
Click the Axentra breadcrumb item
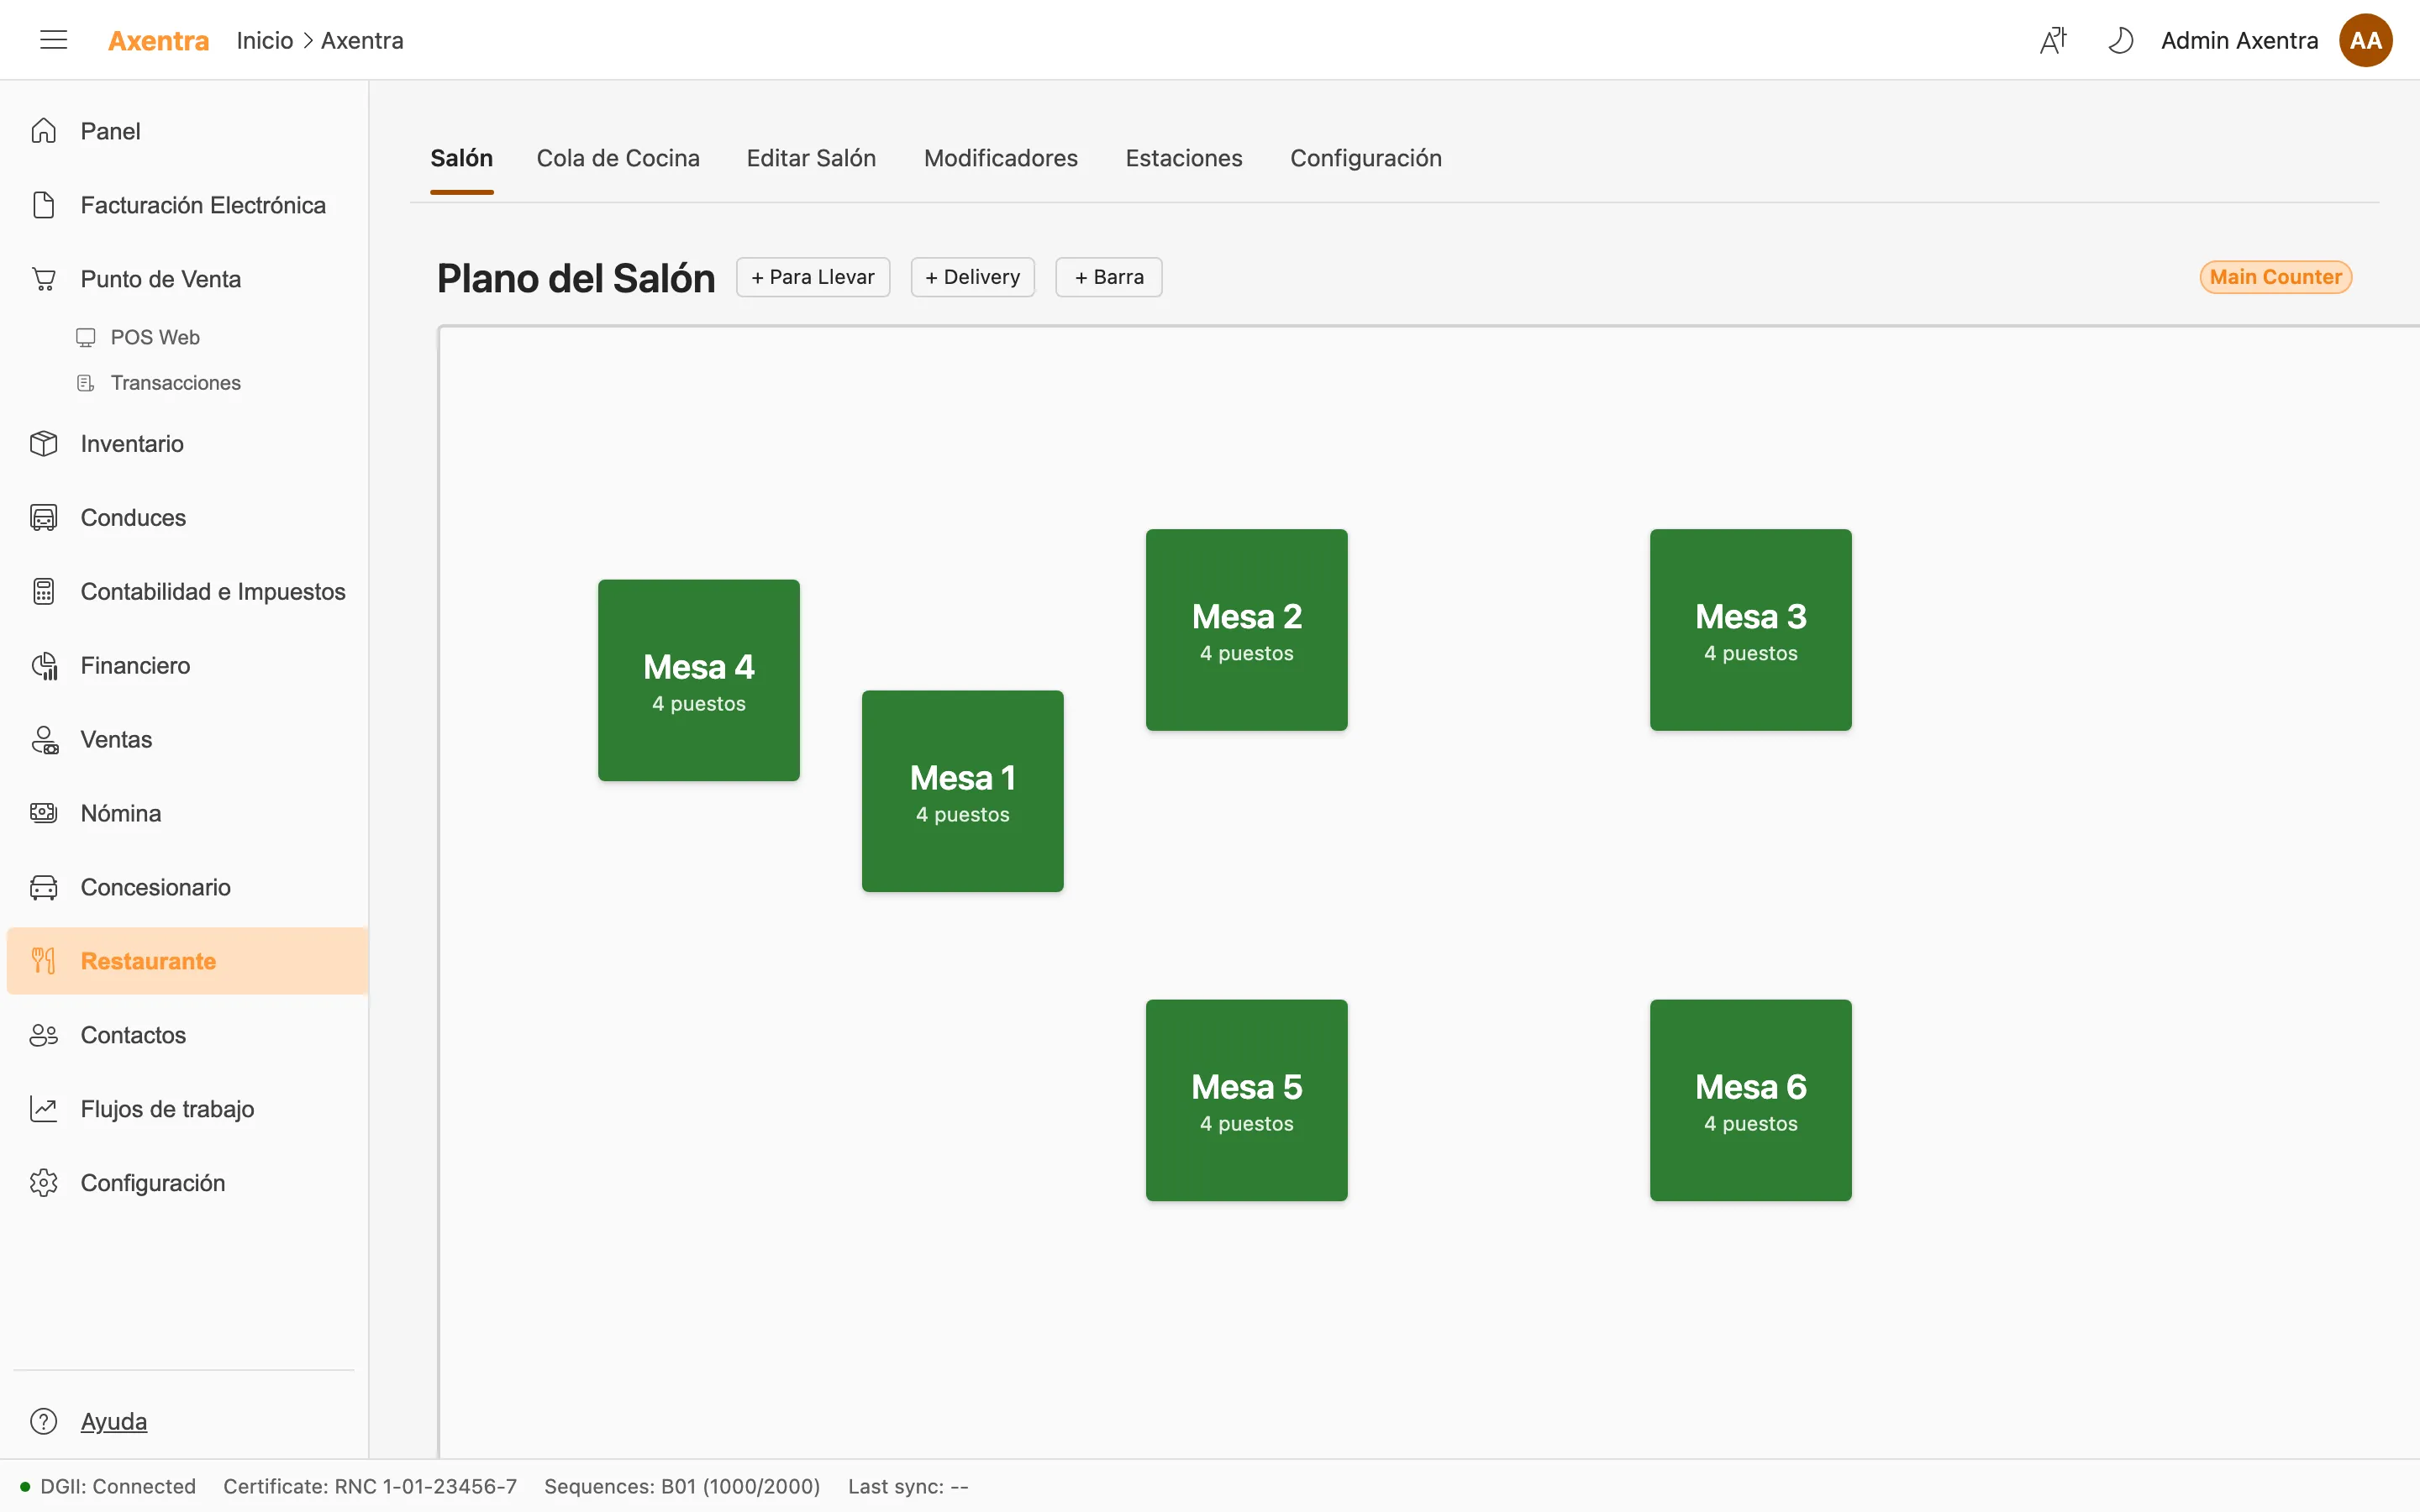point(362,40)
